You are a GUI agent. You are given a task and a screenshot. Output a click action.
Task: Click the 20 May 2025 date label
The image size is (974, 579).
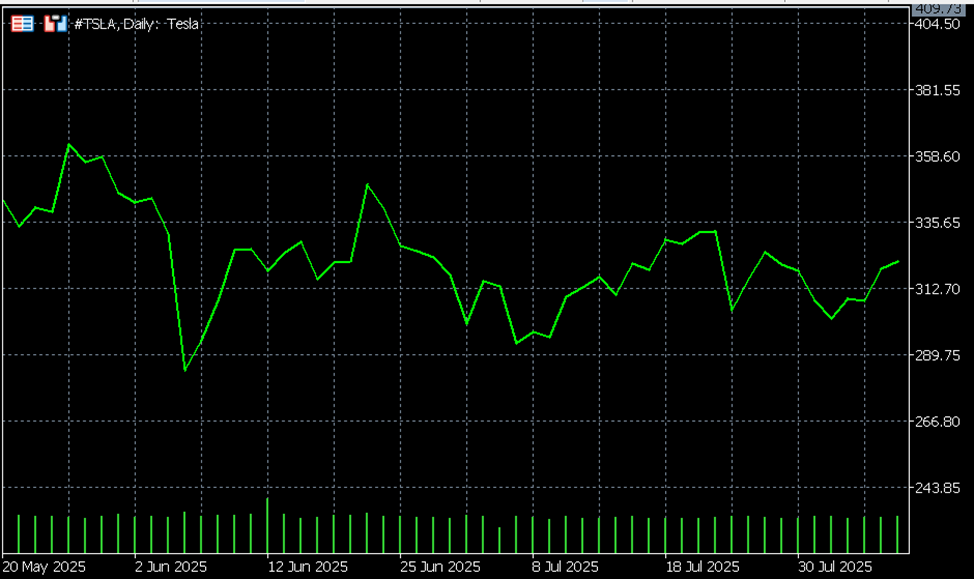(x=45, y=567)
